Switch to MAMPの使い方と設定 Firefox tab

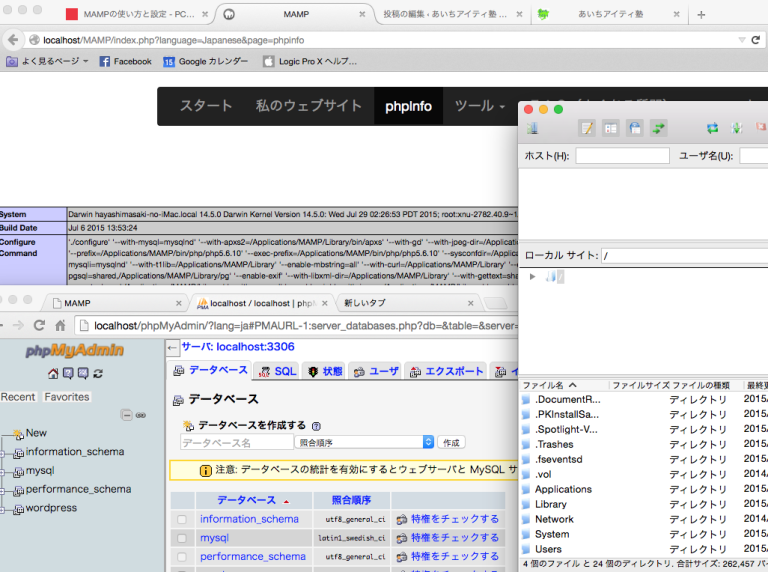point(138,14)
